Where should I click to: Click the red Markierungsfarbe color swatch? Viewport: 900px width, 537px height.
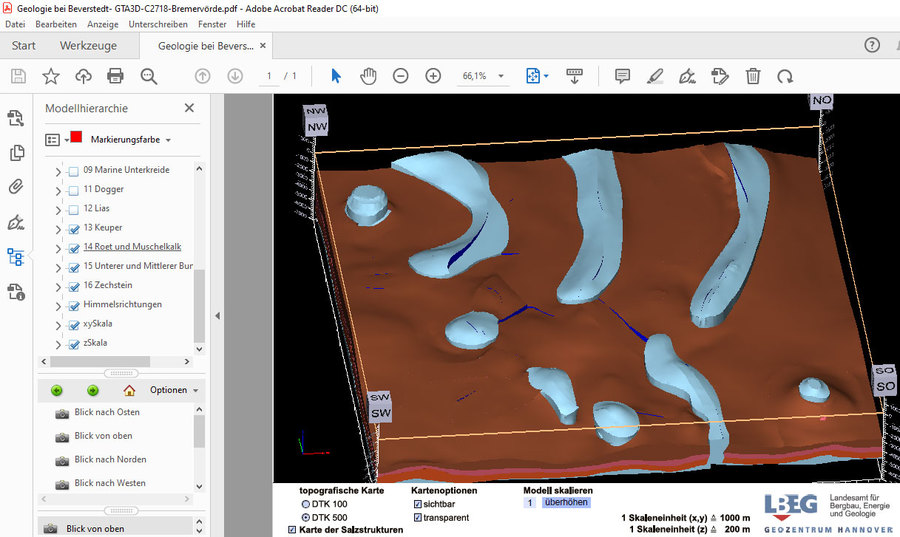click(77, 138)
